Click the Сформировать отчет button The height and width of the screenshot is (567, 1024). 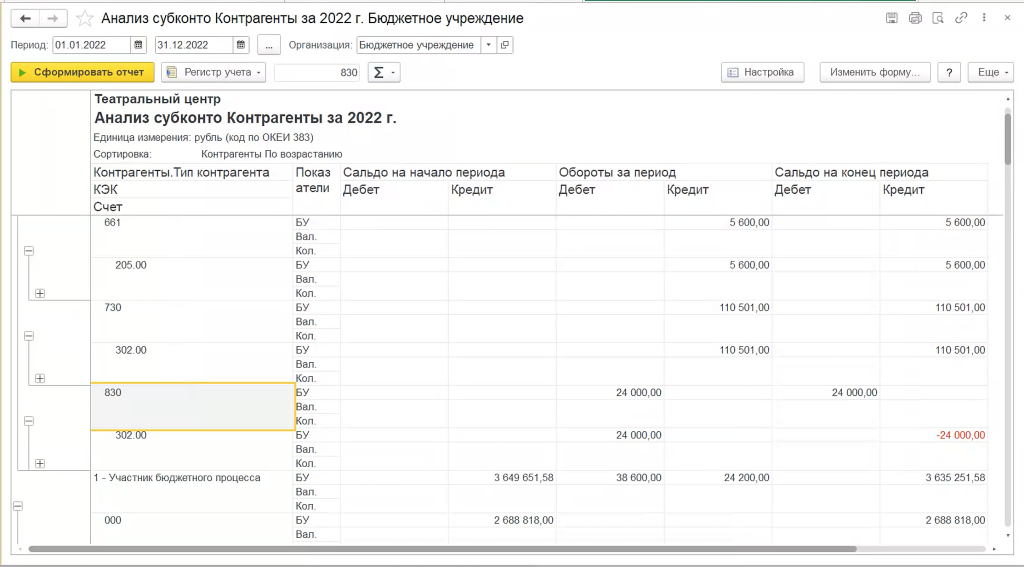(83, 72)
